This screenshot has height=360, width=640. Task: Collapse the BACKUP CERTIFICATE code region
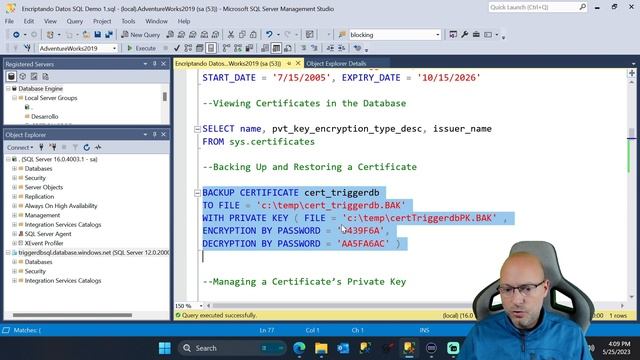[197, 193]
